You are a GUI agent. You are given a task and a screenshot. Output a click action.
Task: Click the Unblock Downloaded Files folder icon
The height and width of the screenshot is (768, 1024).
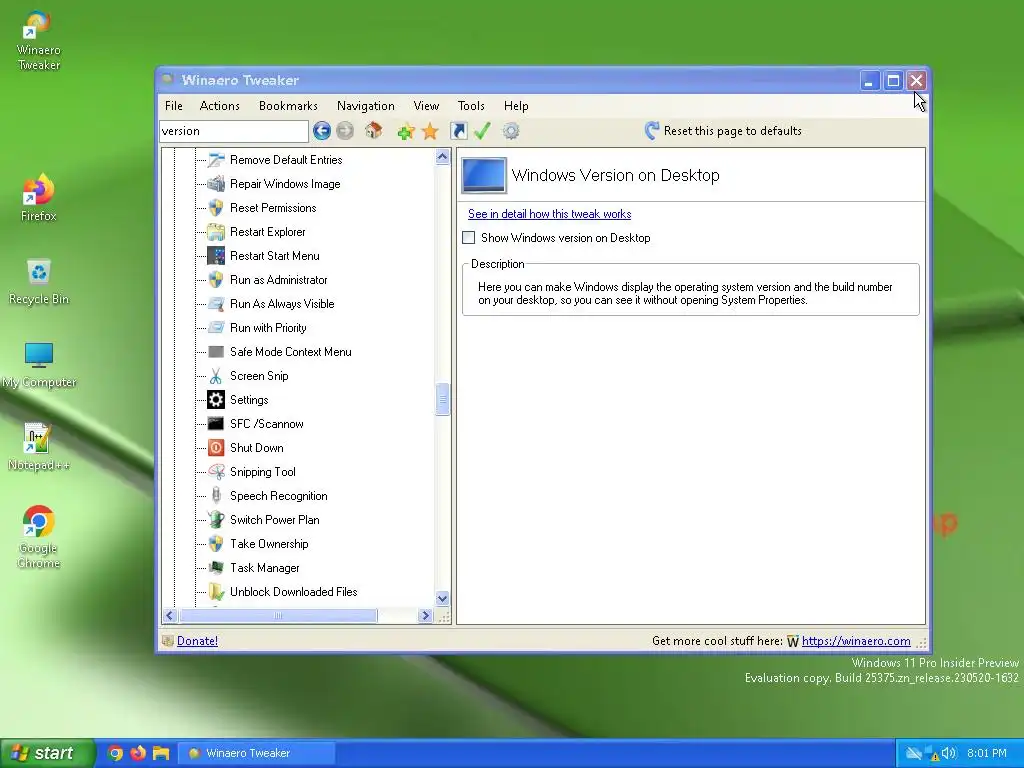pos(216,592)
